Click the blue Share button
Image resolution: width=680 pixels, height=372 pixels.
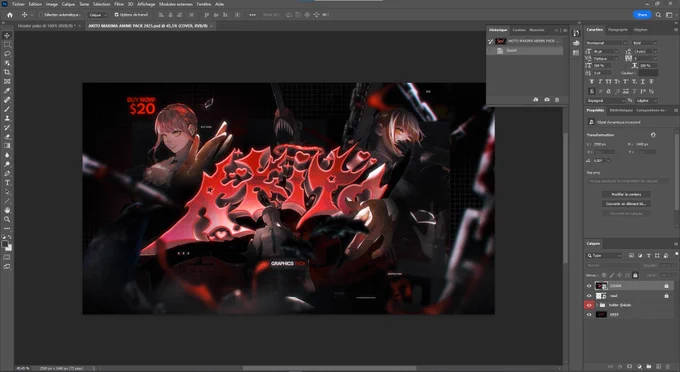[x=642, y=15]
